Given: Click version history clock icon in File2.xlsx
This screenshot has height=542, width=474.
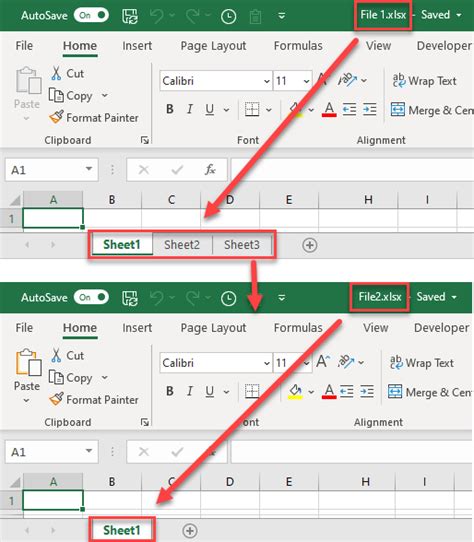Looking at the screenshot, I should click(228, 298).
